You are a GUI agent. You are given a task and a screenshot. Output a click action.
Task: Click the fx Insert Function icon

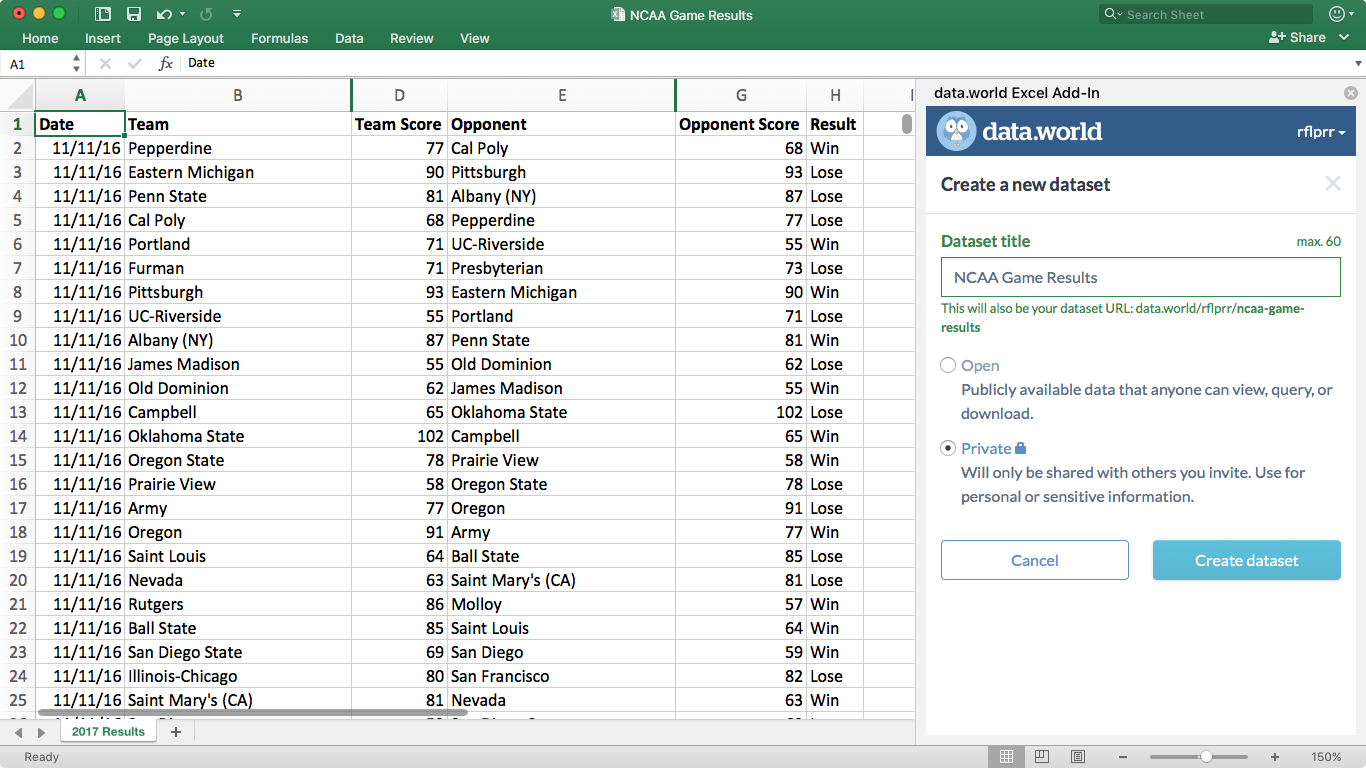click(x=166, y=63)
